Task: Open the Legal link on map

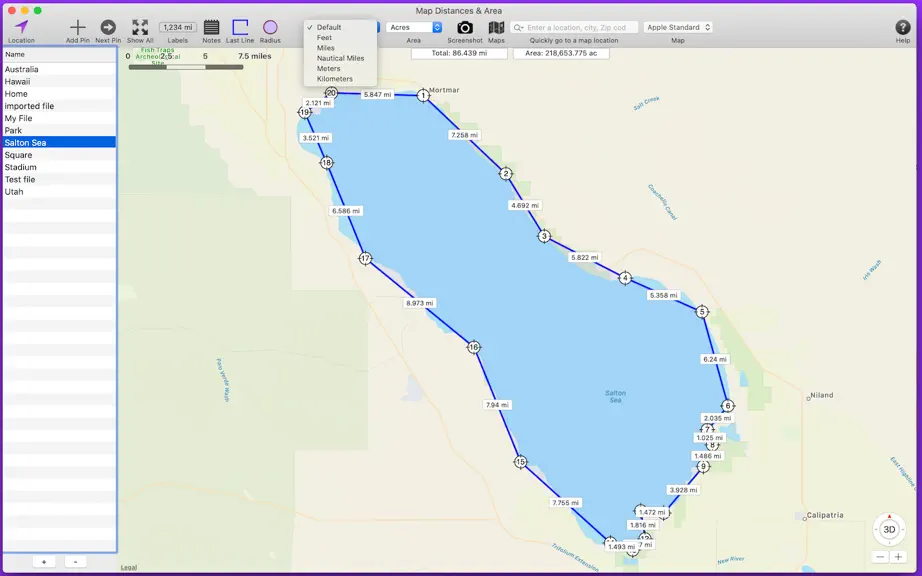Action: 129,568
